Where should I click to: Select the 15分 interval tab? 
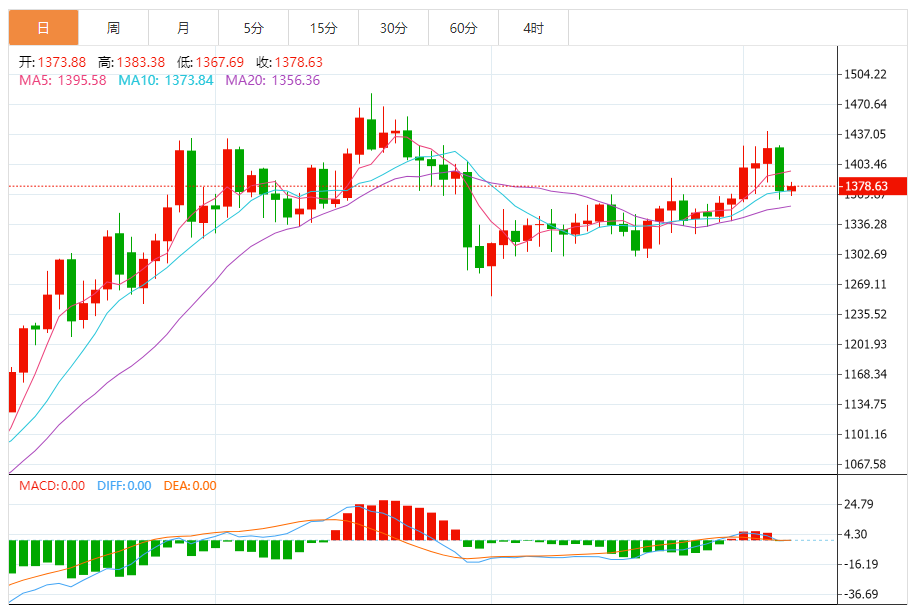point(323,28)
